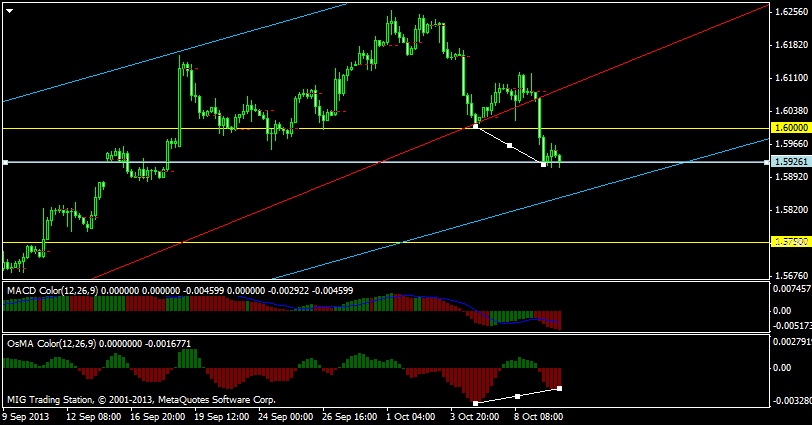This screenshot has width=812, height=425.
Task: Click the 1.62560 price scale value
Action: [791, 12]
